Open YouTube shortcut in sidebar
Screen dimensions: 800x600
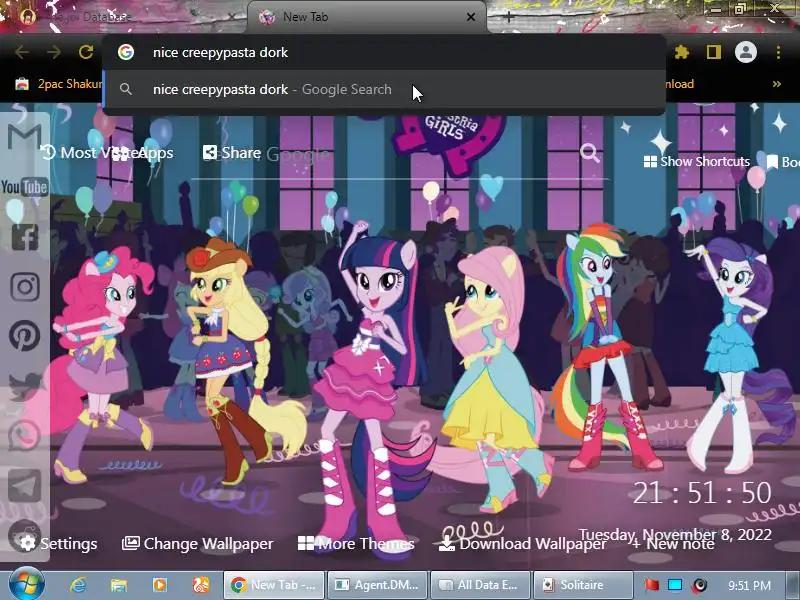[24, 187]
